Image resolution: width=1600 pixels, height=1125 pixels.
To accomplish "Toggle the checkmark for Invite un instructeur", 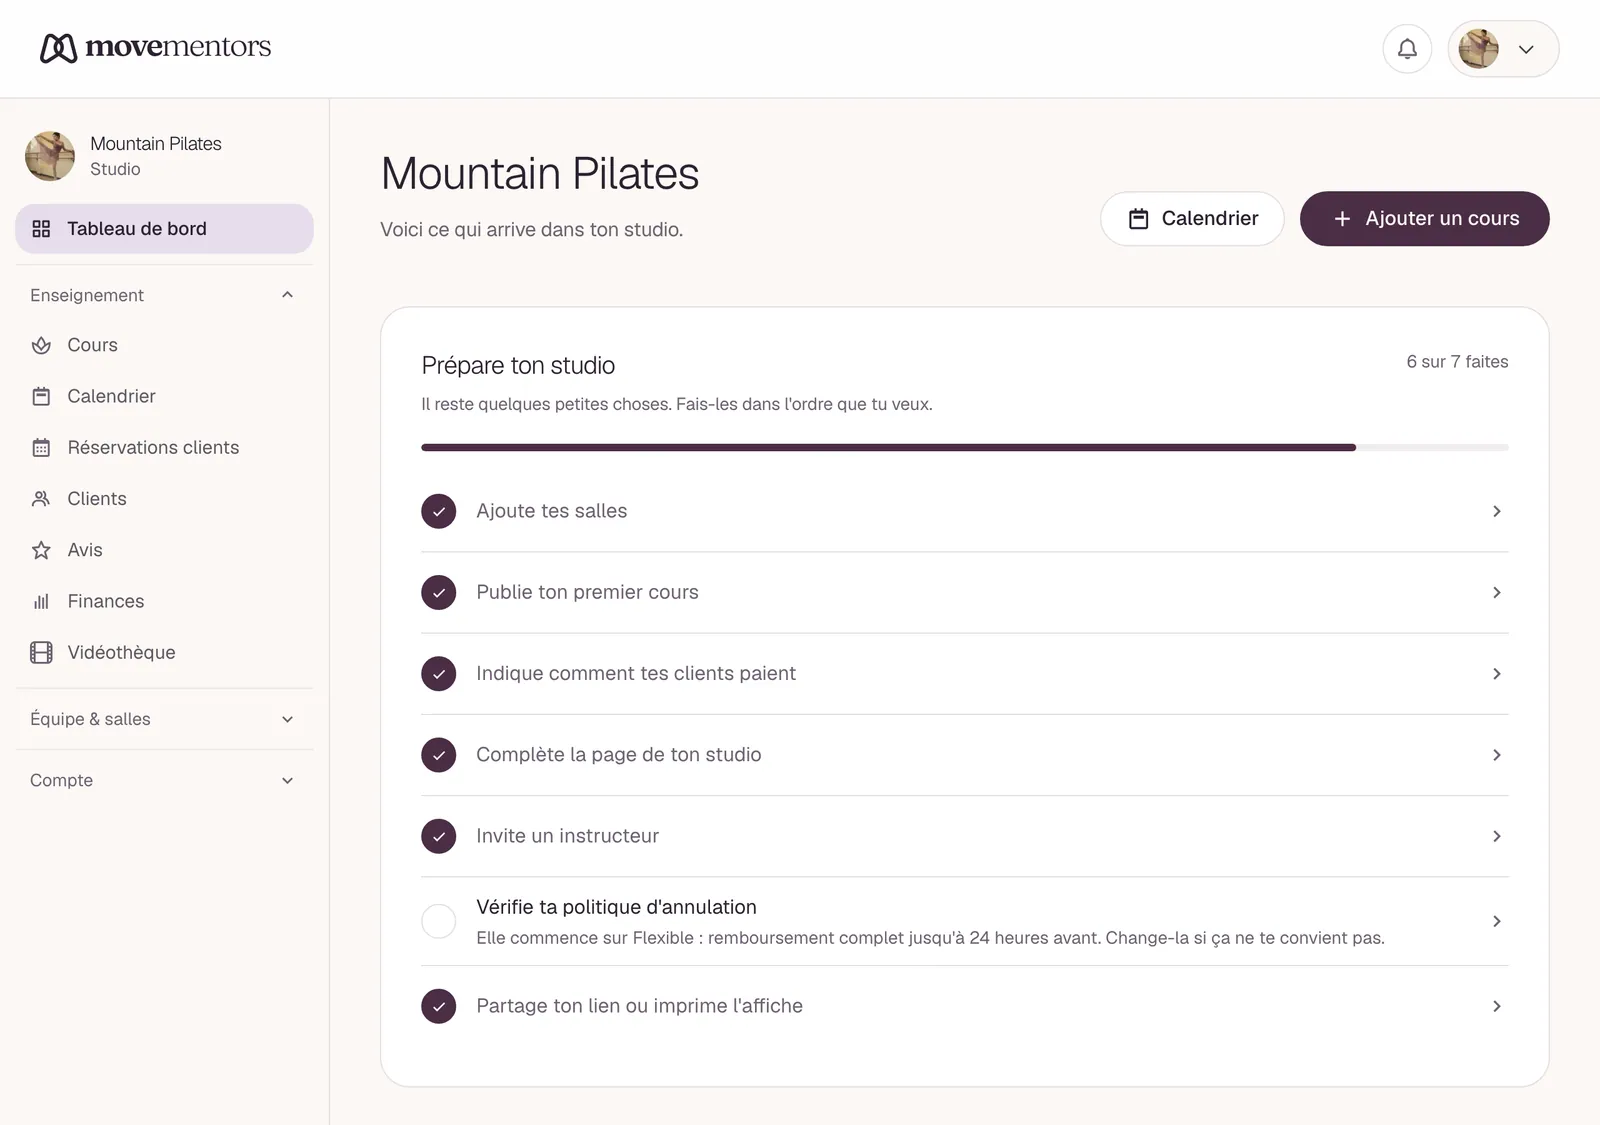I will pyautogui.click(x=439, y=836).
